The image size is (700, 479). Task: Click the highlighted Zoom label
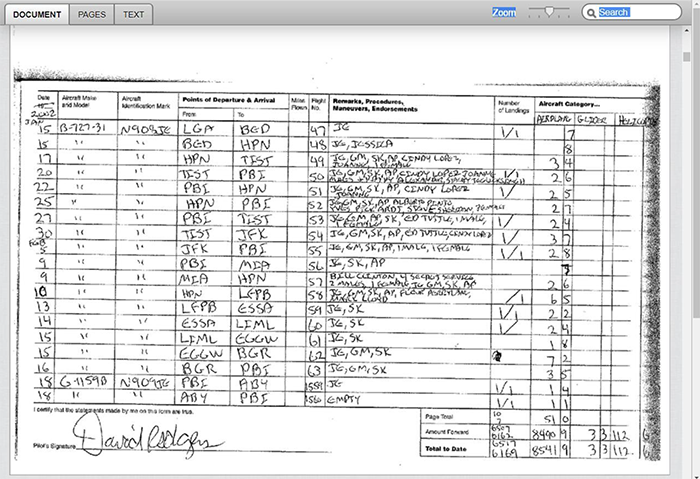pyautogui.click(x=504, y=13)
